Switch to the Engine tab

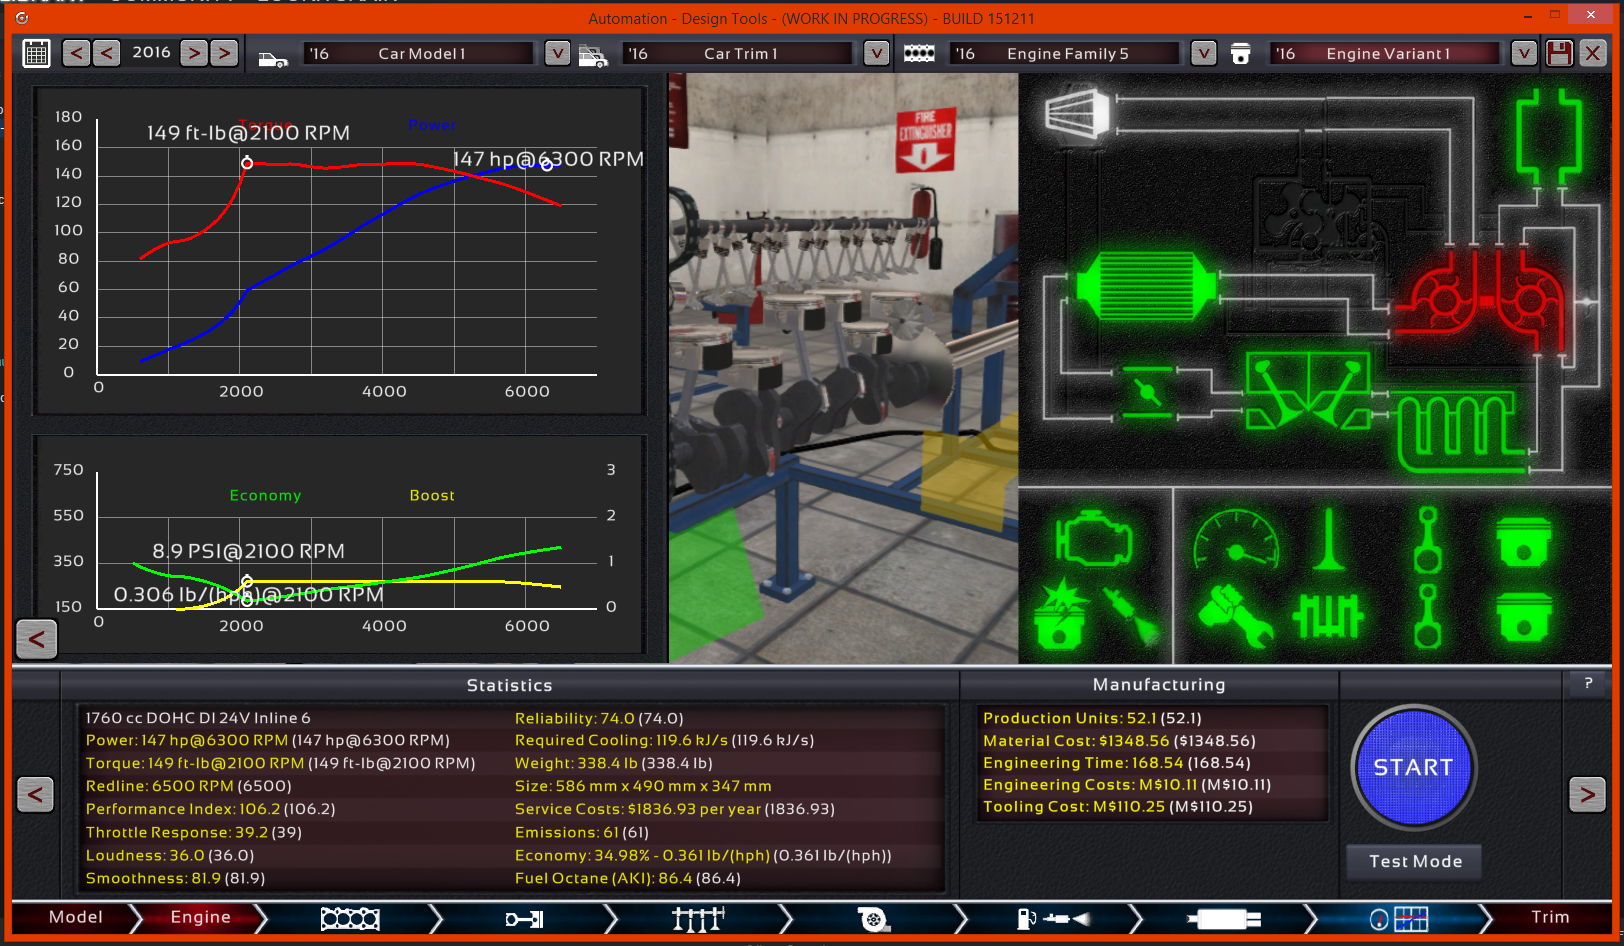[200, 917]
